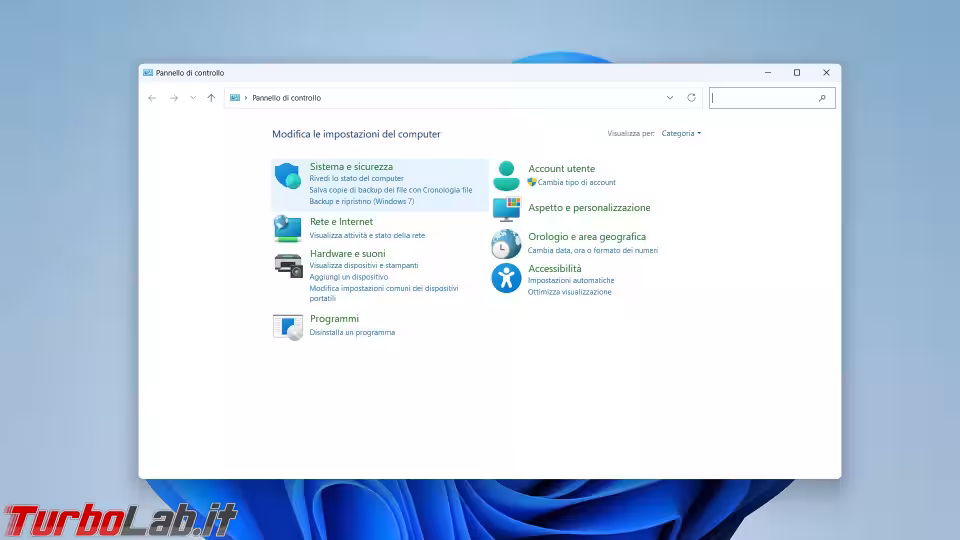Viewport: 960px width, 540px height.
Task: Click the Orologio e area geografica clock icon
Action: coord(506,243)
